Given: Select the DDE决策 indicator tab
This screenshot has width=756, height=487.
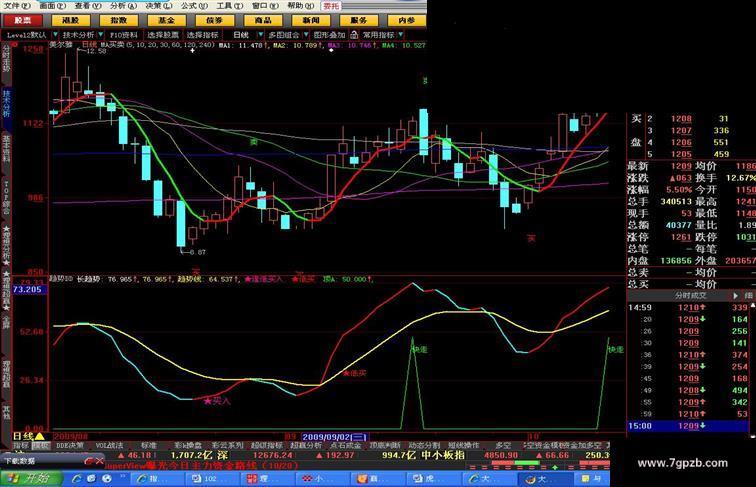Looking at the screenshot, I should pyautogui.click(x=70, y=446).
